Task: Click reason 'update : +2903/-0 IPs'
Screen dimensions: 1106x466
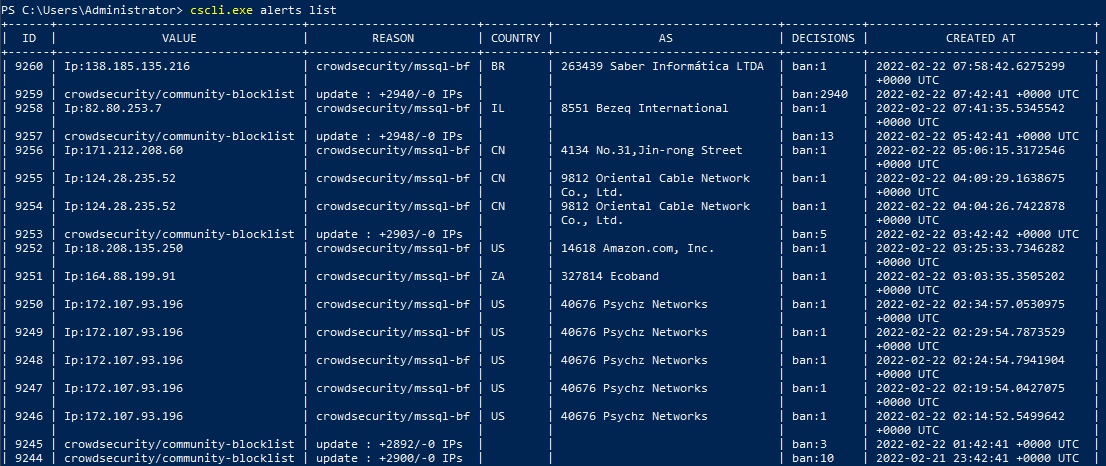Action: [389, 234]
